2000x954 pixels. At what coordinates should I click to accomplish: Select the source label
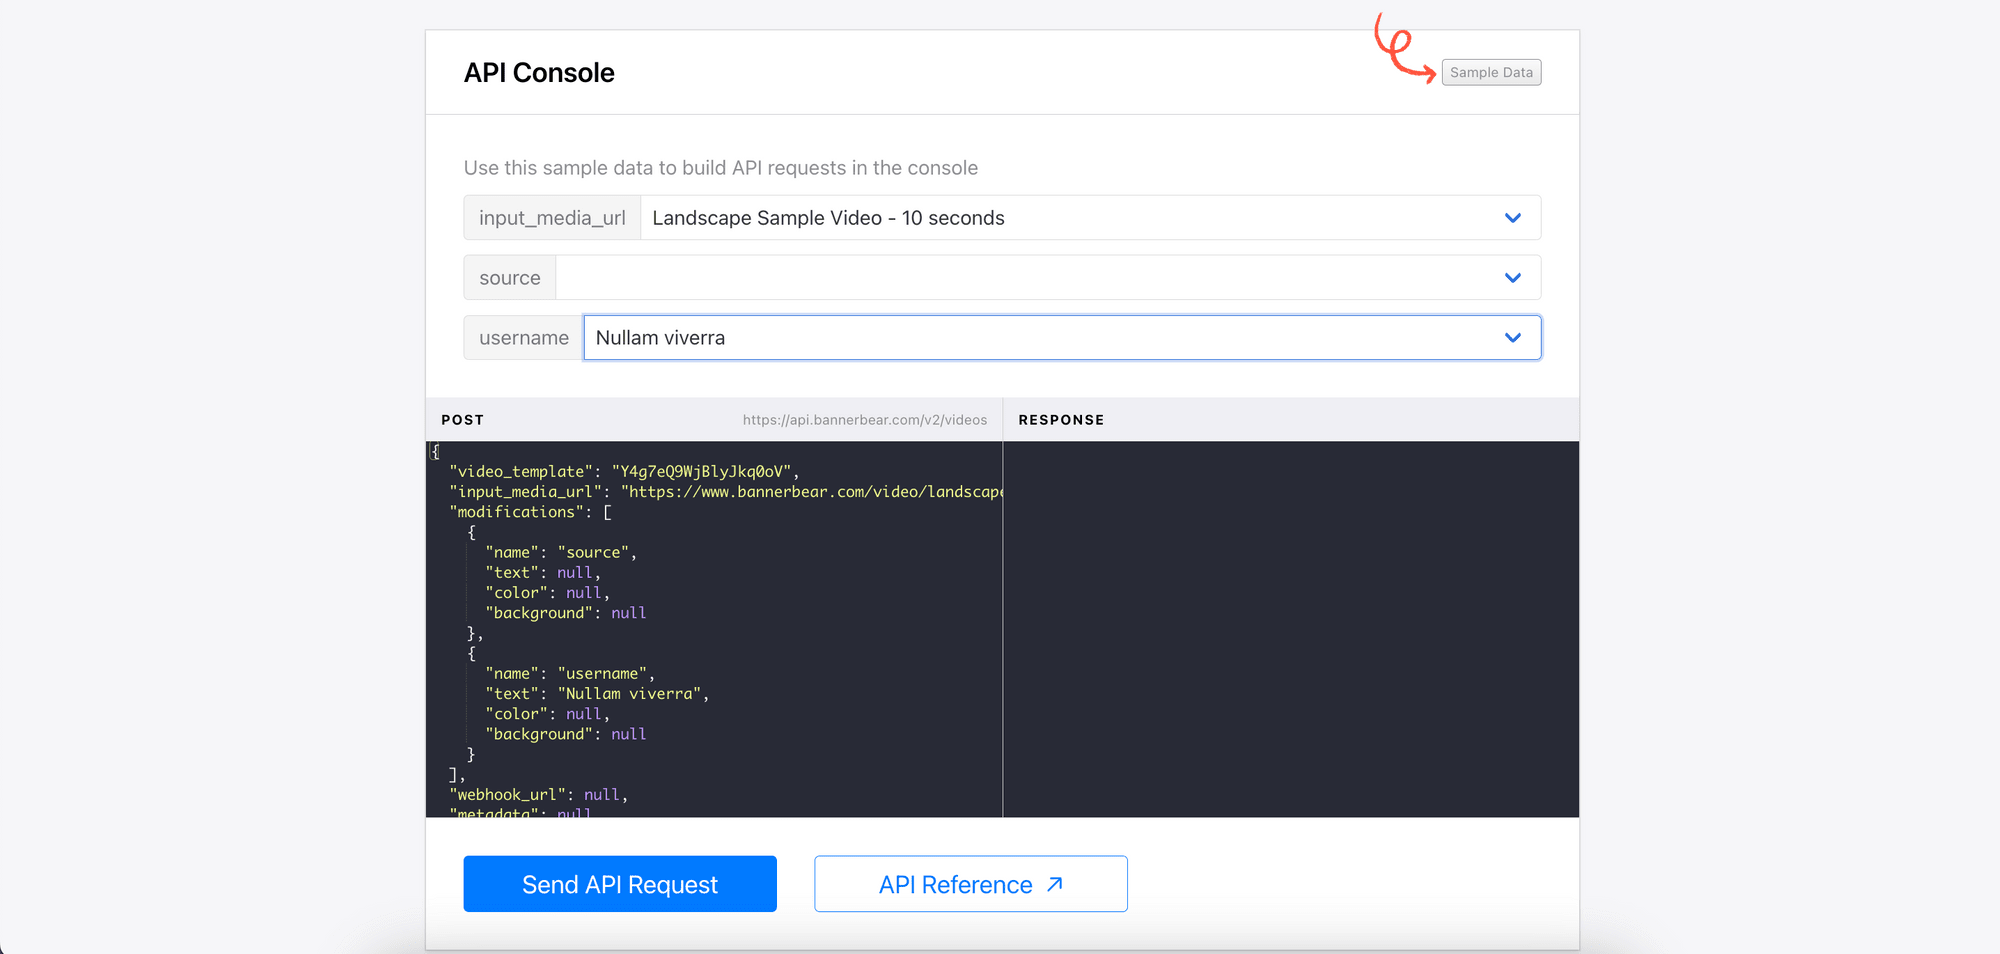[x=510, y=277]
